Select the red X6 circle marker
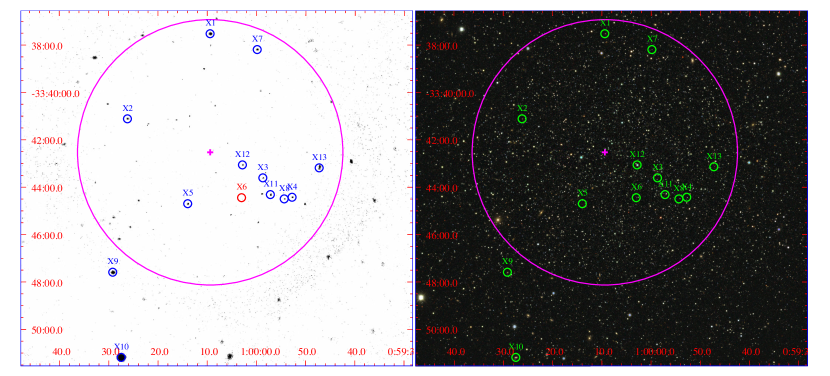The width and height of the screenshot is (830, 376). point(241,198)
